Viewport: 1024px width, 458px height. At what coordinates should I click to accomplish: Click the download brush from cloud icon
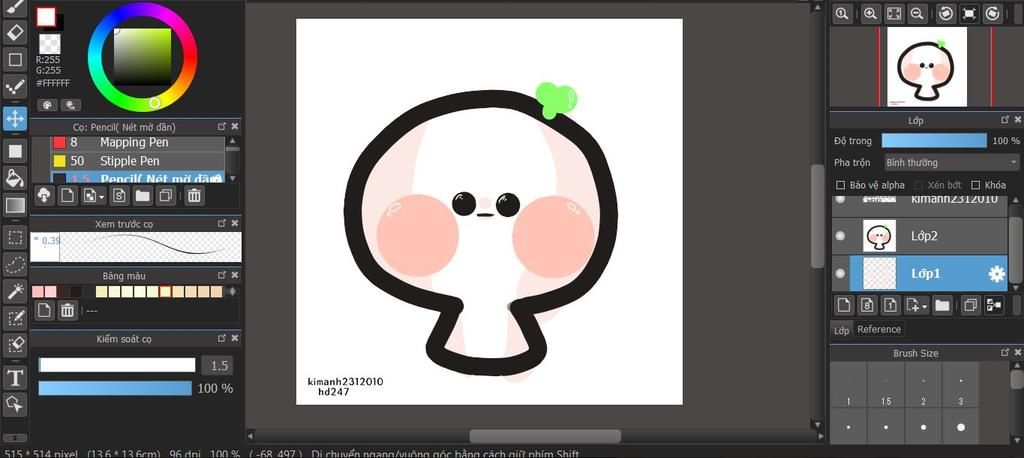click(44, 195)
